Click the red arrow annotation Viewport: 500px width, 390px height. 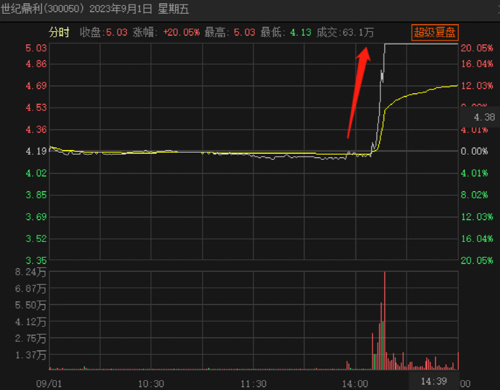tap(359, 92)
